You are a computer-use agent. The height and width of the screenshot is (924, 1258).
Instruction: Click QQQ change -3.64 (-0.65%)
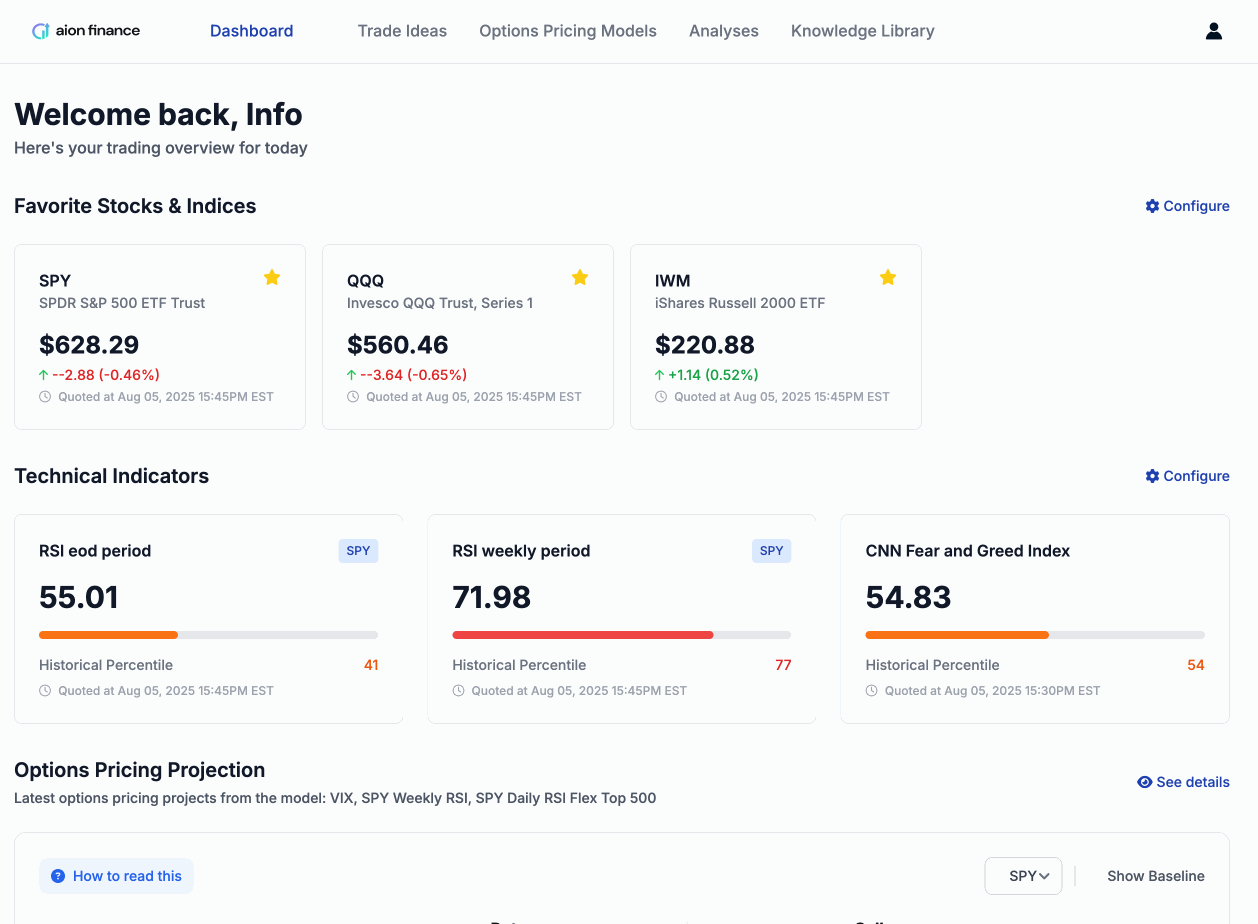[414, 375]
